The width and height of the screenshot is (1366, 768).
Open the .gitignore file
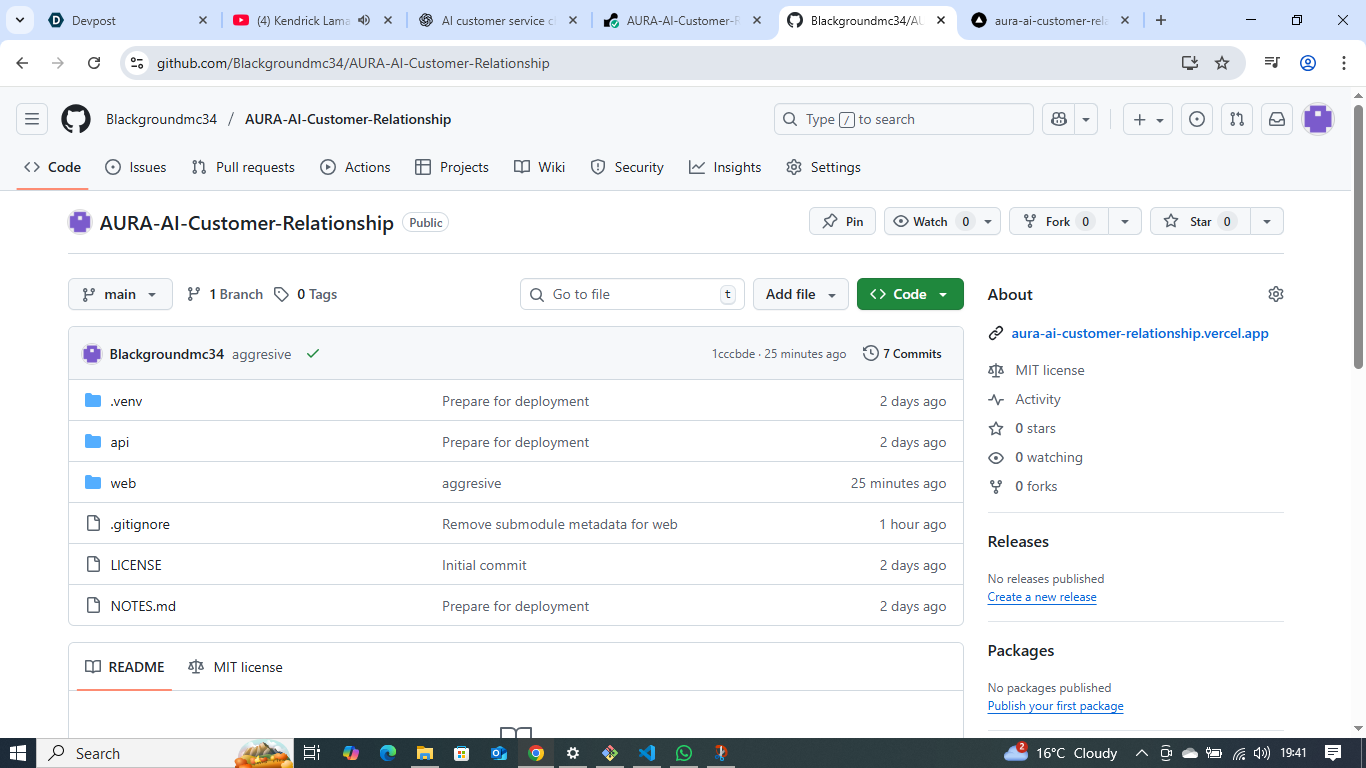pos(140,524)
